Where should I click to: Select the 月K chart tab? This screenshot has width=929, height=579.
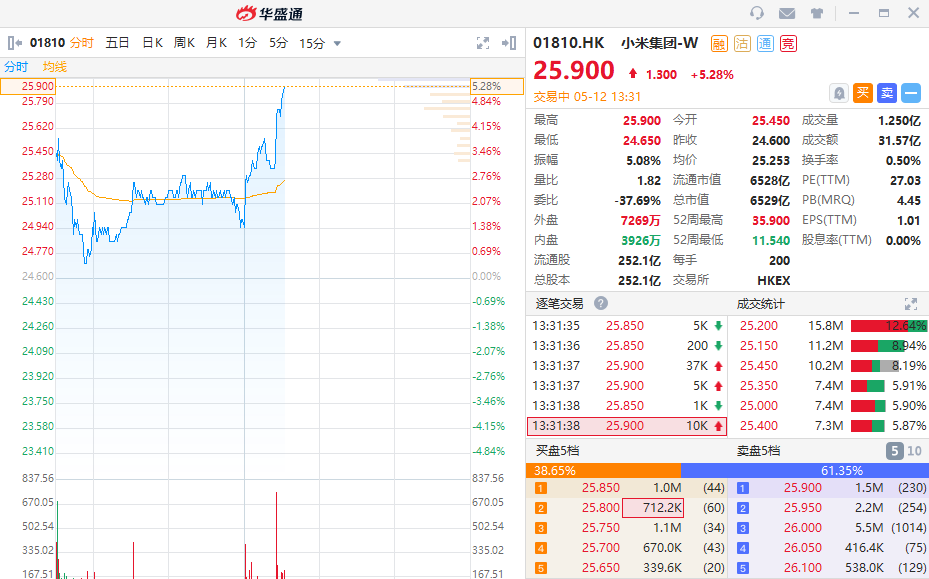[x=216, y=43]
